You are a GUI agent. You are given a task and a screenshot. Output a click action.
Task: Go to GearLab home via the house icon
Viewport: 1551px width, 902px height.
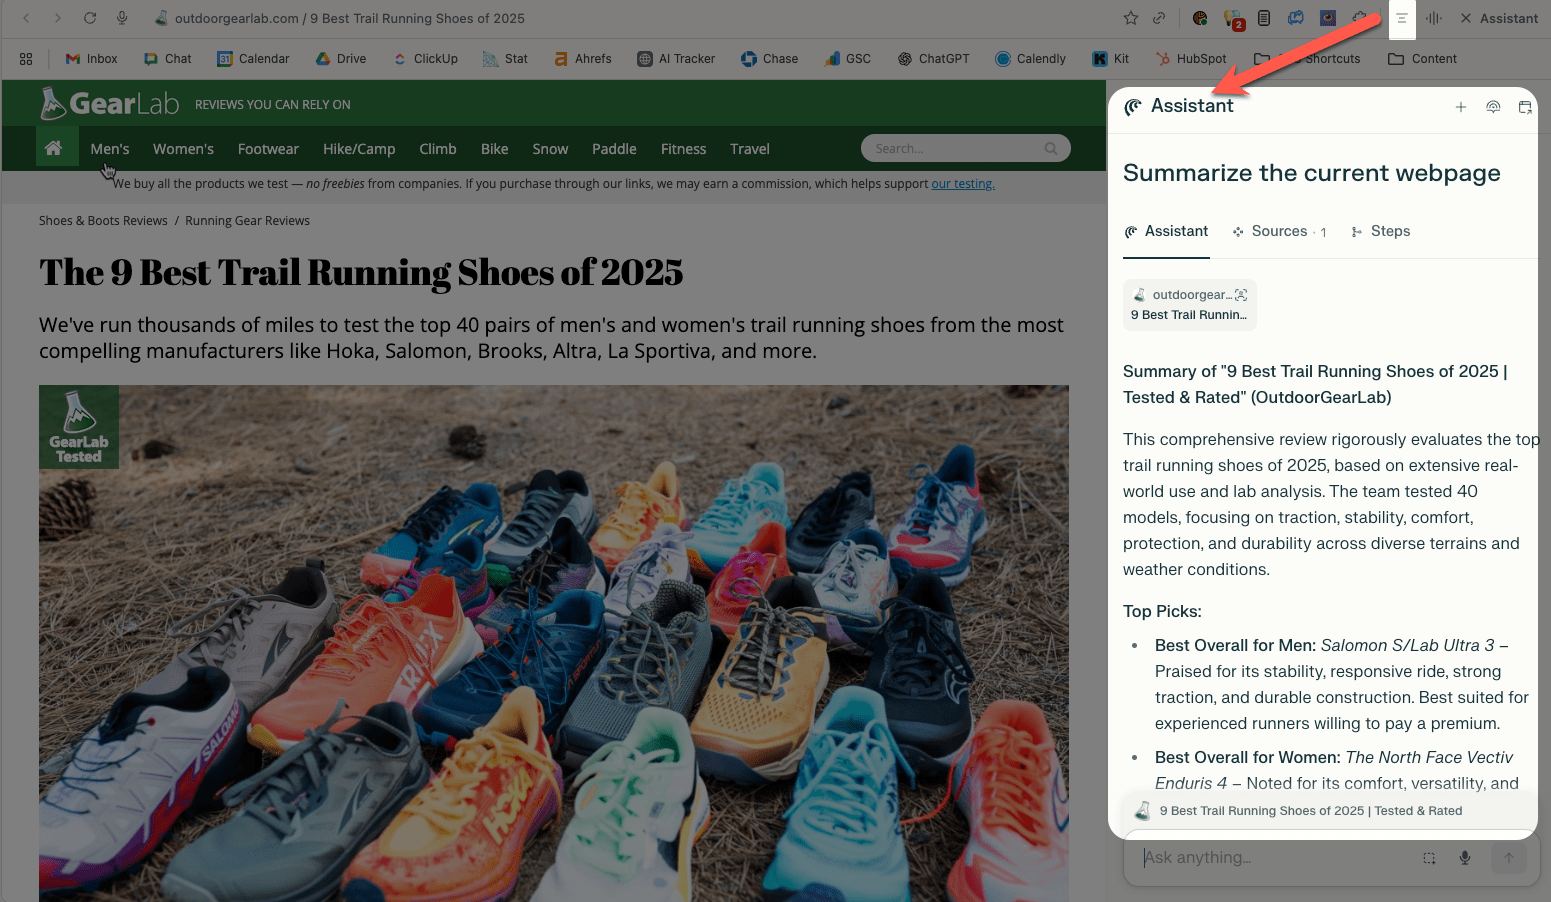53,148
